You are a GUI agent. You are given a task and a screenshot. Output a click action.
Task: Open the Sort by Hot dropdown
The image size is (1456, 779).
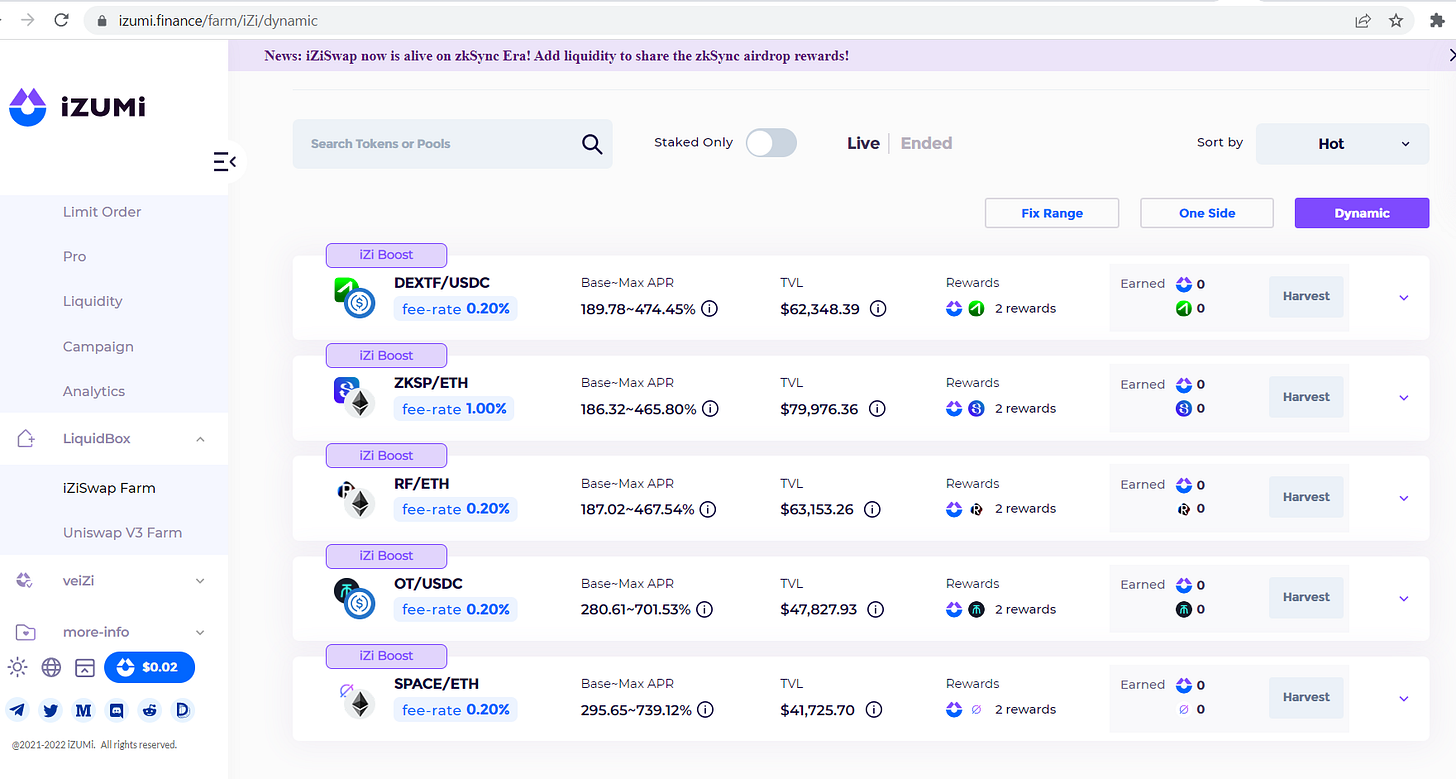tap(1342, 144)
